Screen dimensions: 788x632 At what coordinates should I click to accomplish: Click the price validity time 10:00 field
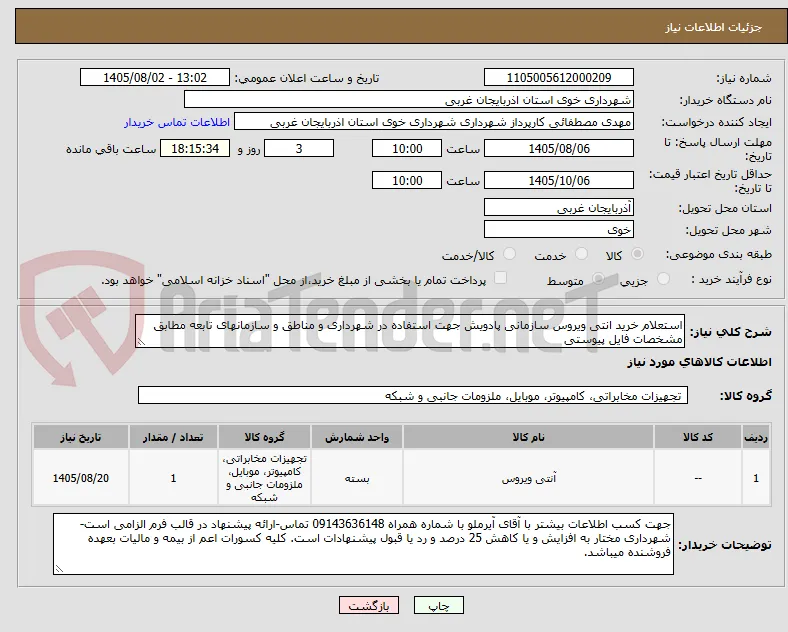[x=407, y=180]
